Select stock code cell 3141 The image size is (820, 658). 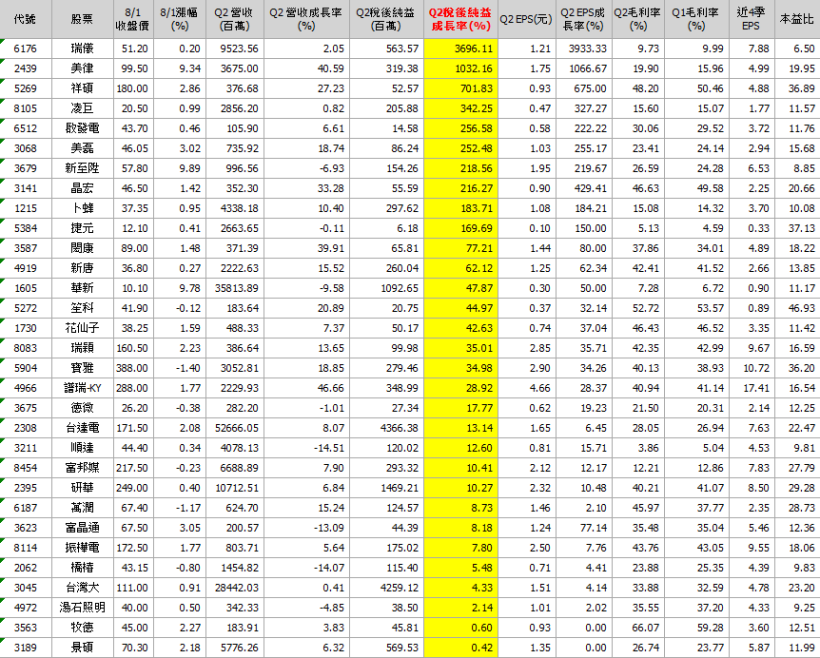[x=25, y=188]
